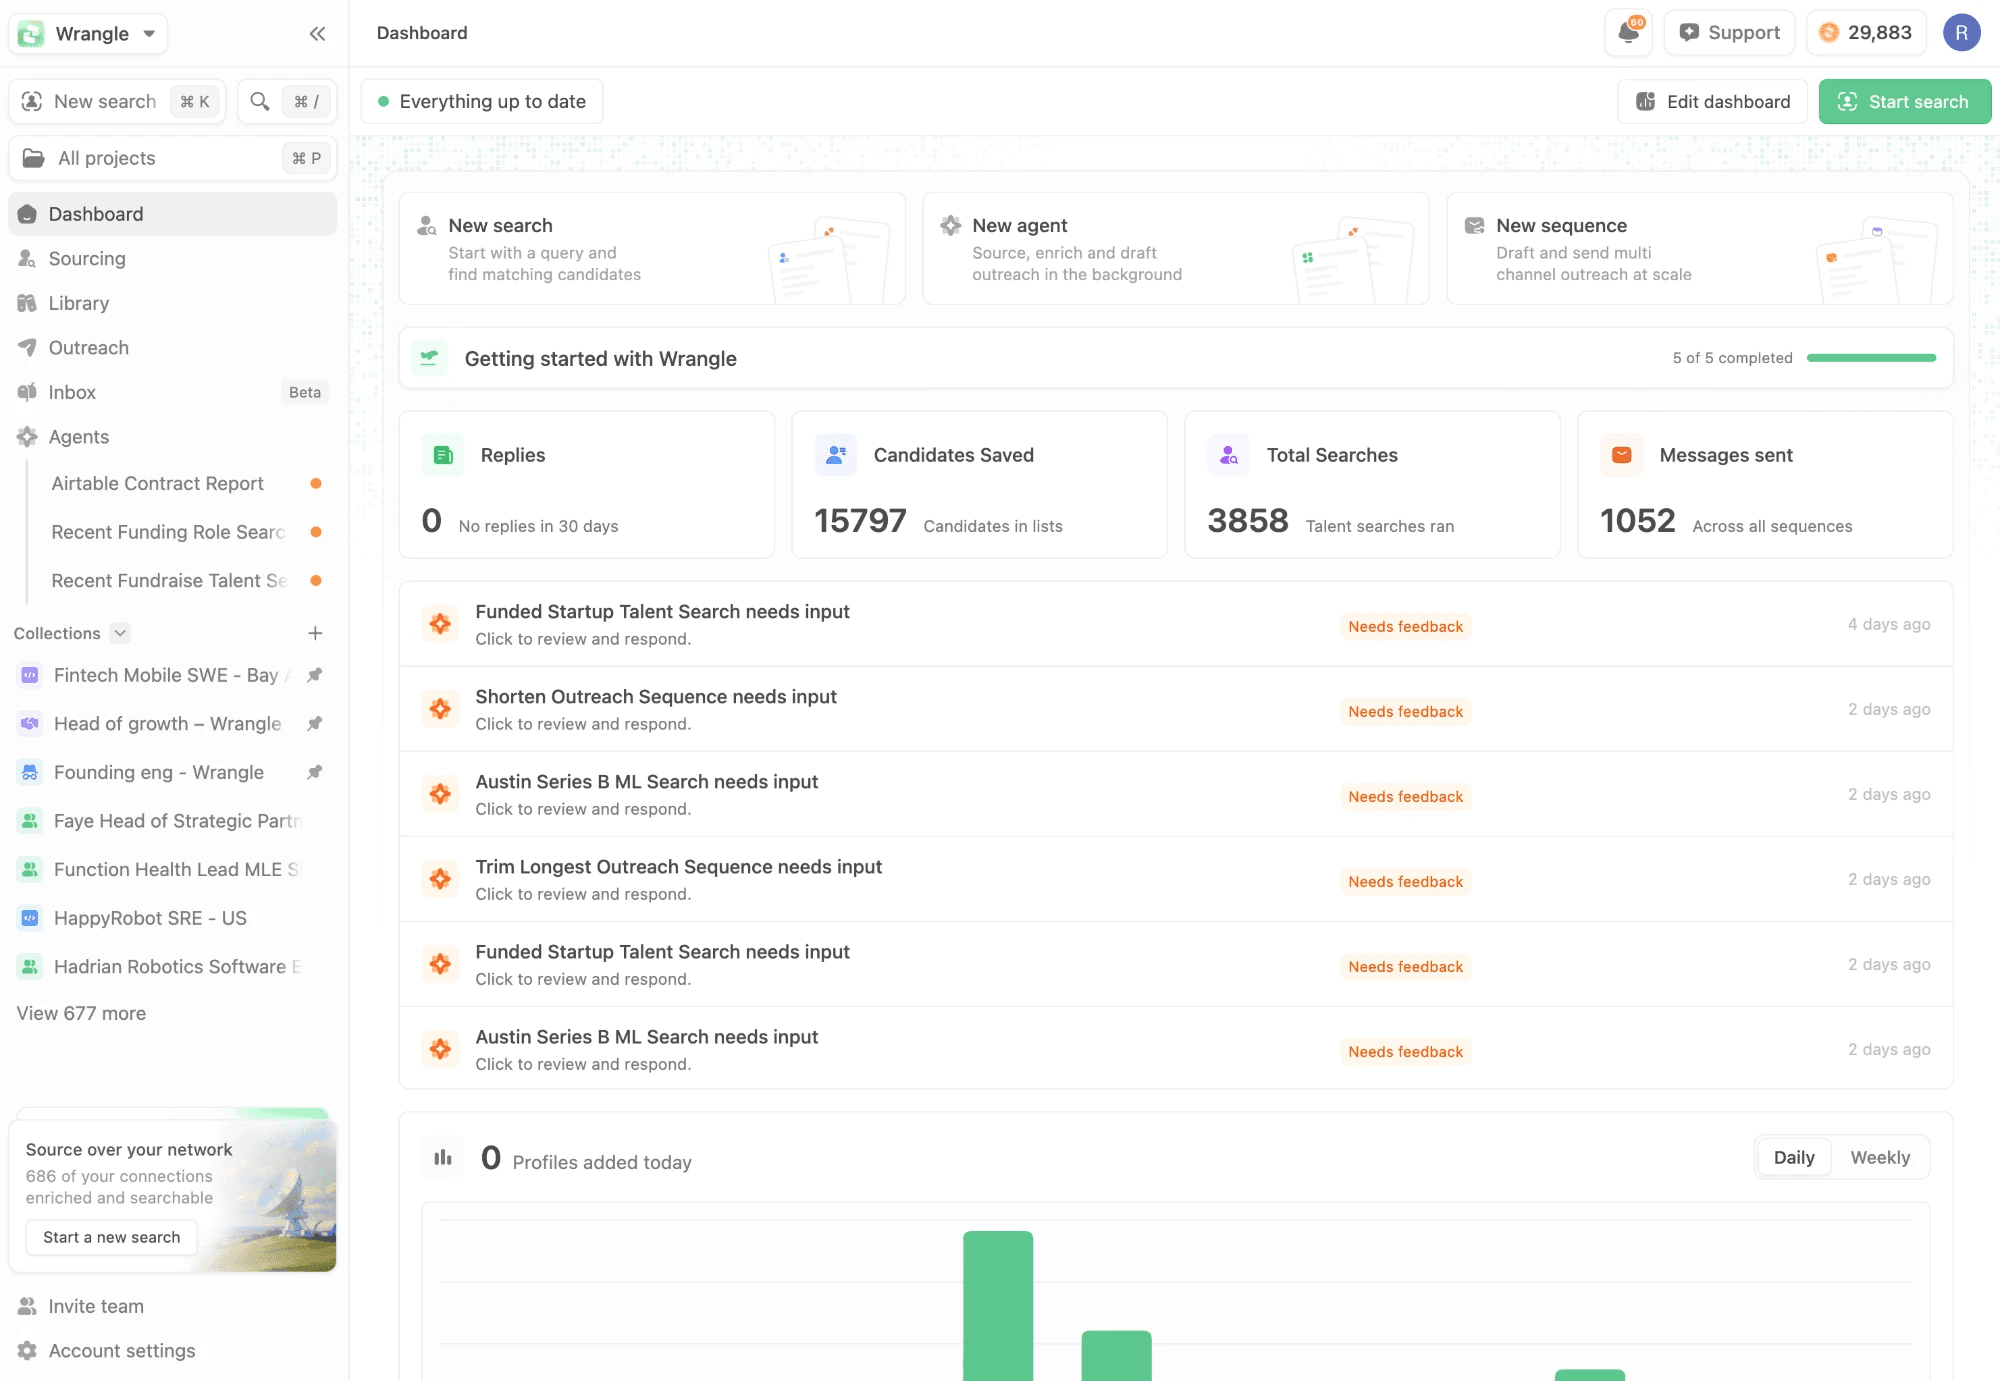The image size is (2000, 1381).
Task: Open Function Health Lead MLE collection
Action: point(172,869)
